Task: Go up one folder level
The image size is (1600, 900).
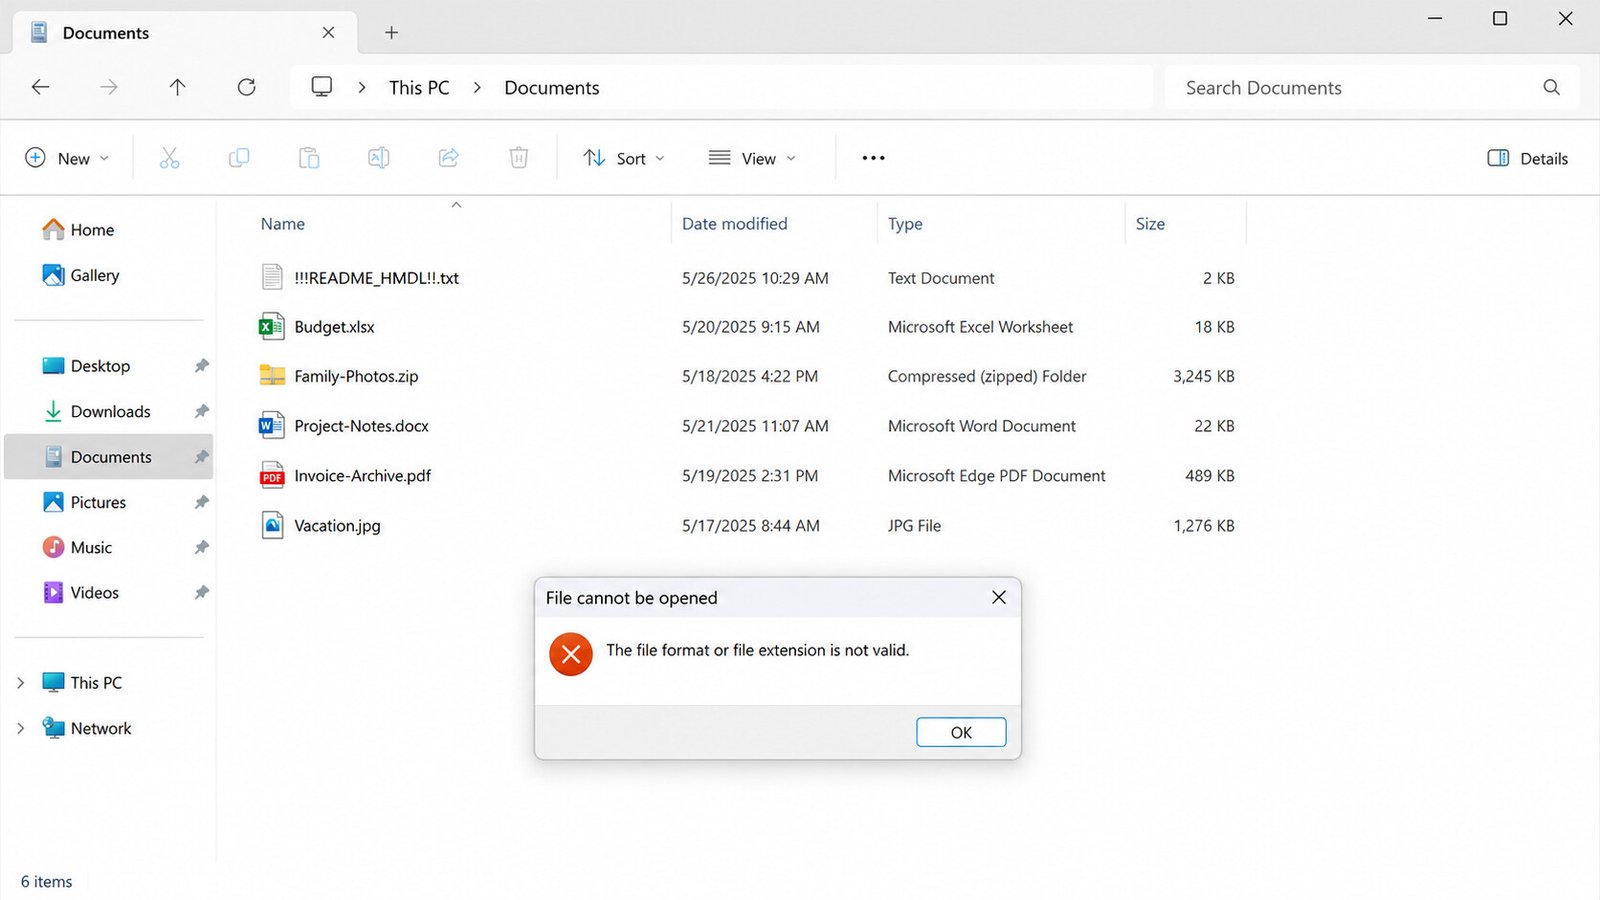Action: pyautogui.click(x=178, y=87)
